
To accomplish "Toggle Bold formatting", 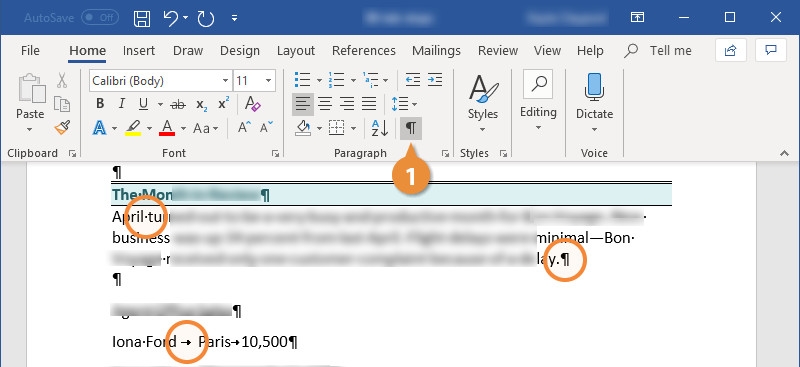I will [x=100, y=104].
